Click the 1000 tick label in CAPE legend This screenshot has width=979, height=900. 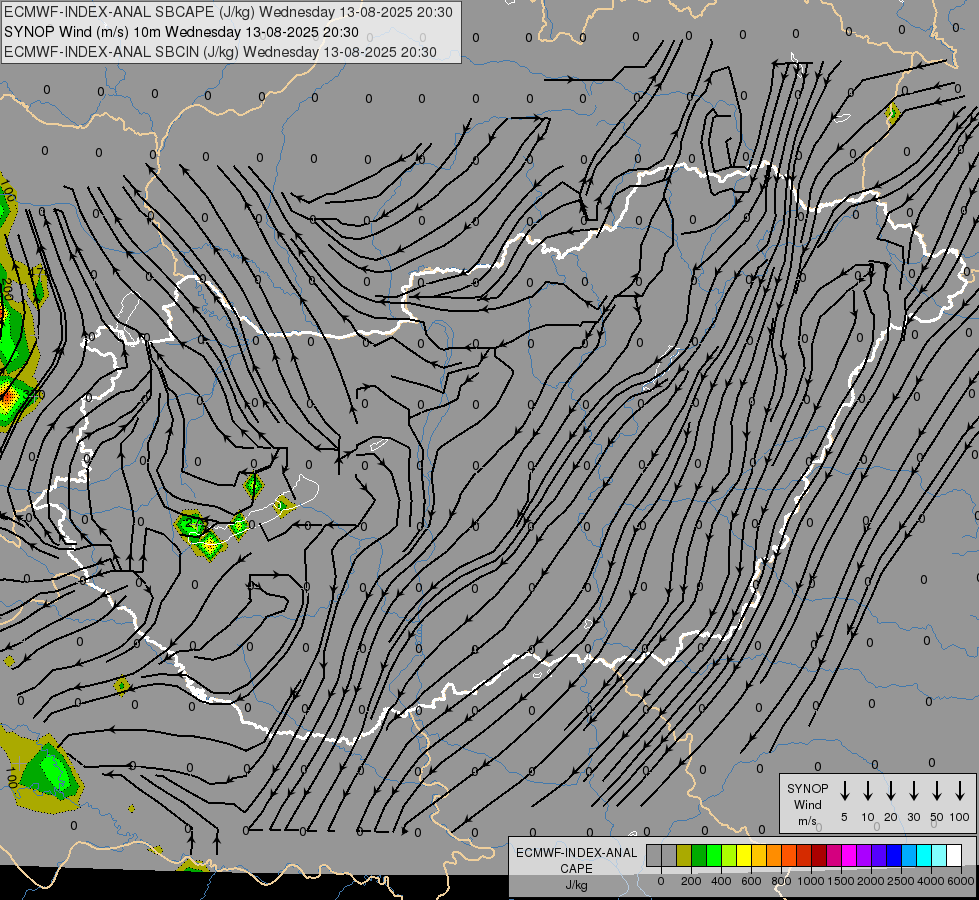[811, 881]
